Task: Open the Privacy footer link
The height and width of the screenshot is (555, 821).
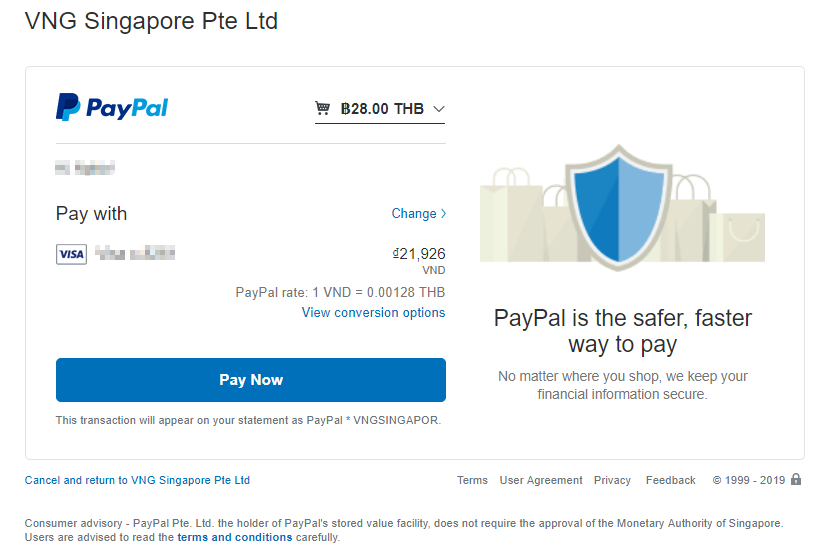Action: [x=612, y=480]
